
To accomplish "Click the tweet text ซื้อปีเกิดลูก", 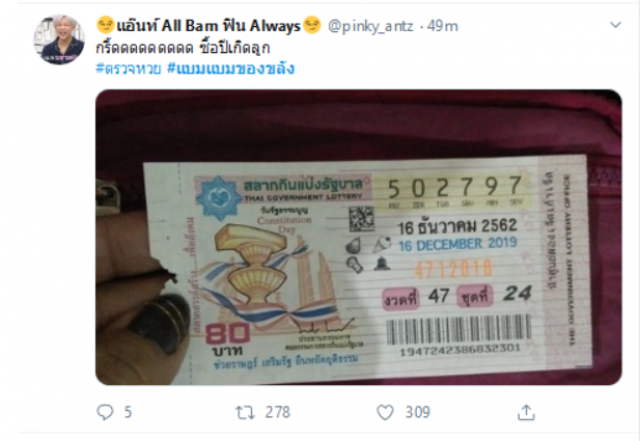I will pos(235,48).
